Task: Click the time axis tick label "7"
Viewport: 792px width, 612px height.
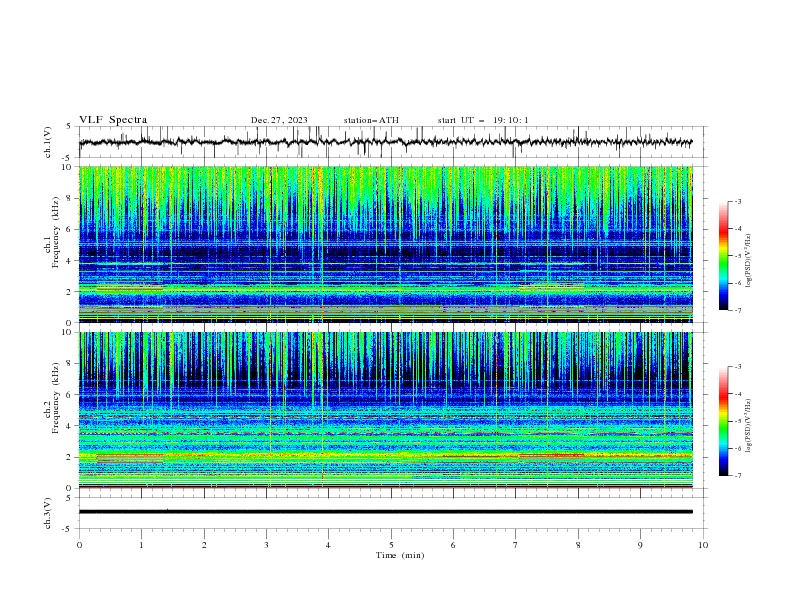Action: pos(516,545)
